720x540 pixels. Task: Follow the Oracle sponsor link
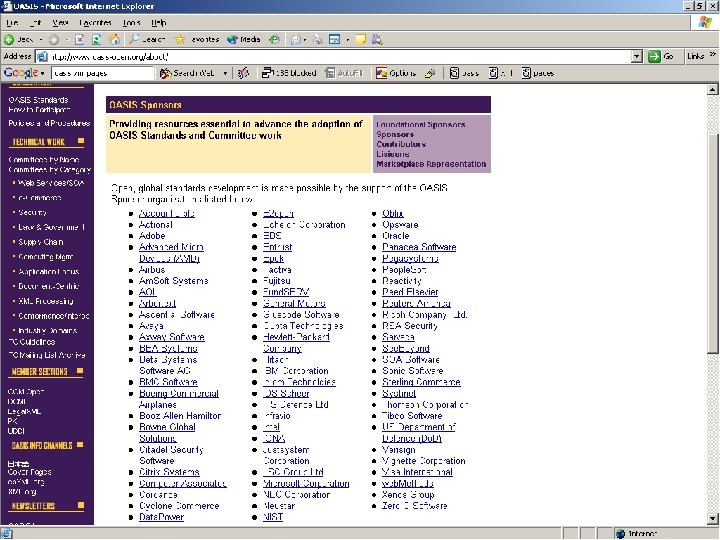(395, 236)
